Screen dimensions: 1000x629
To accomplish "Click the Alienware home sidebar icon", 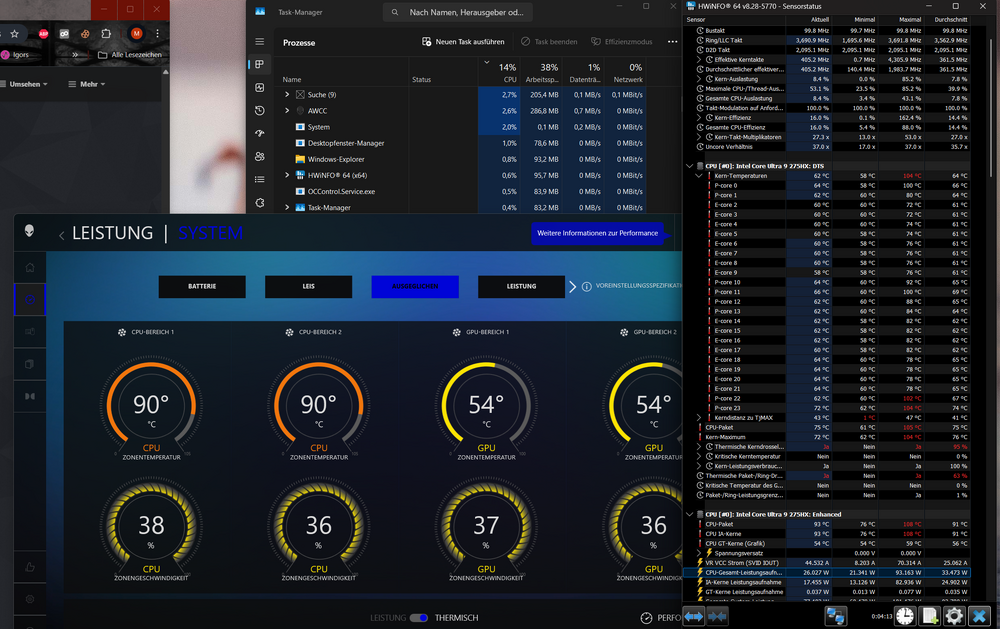I will (30, 267).
